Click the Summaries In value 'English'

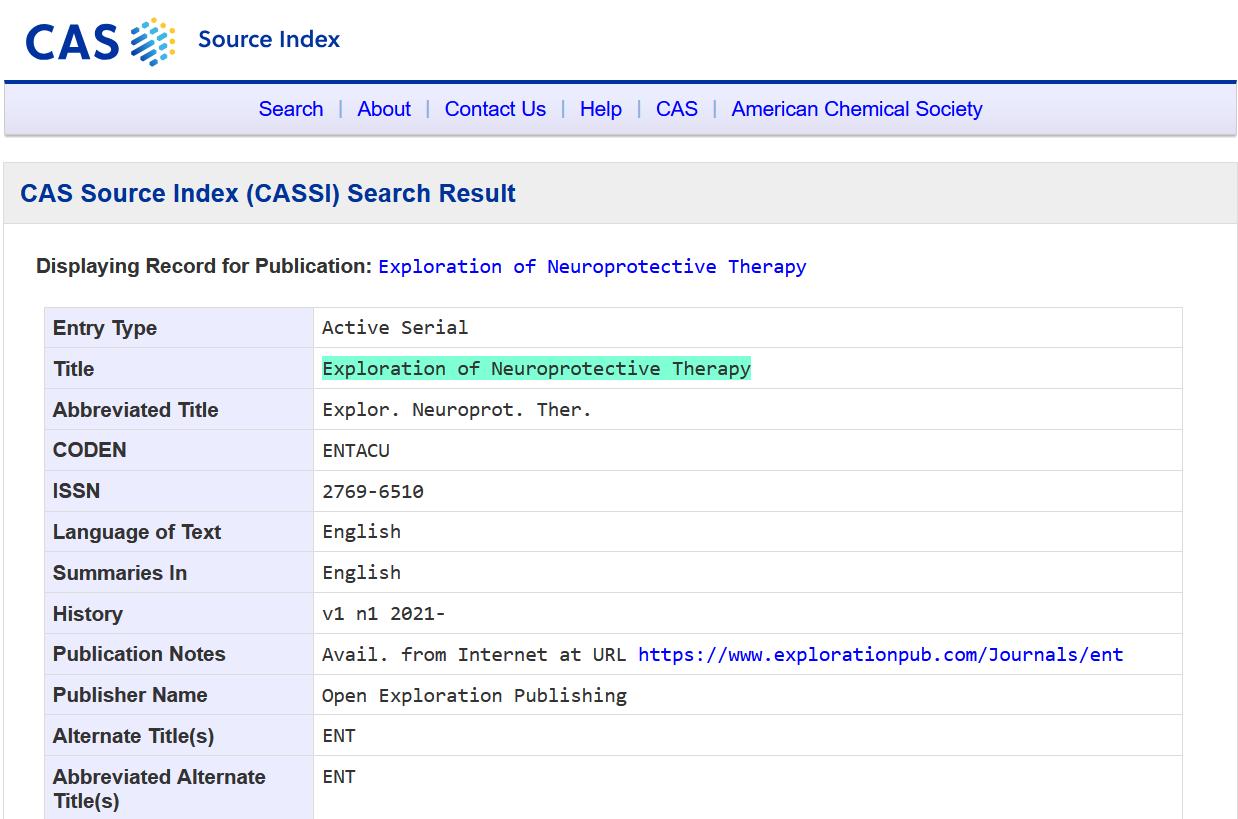click(362, 573)
